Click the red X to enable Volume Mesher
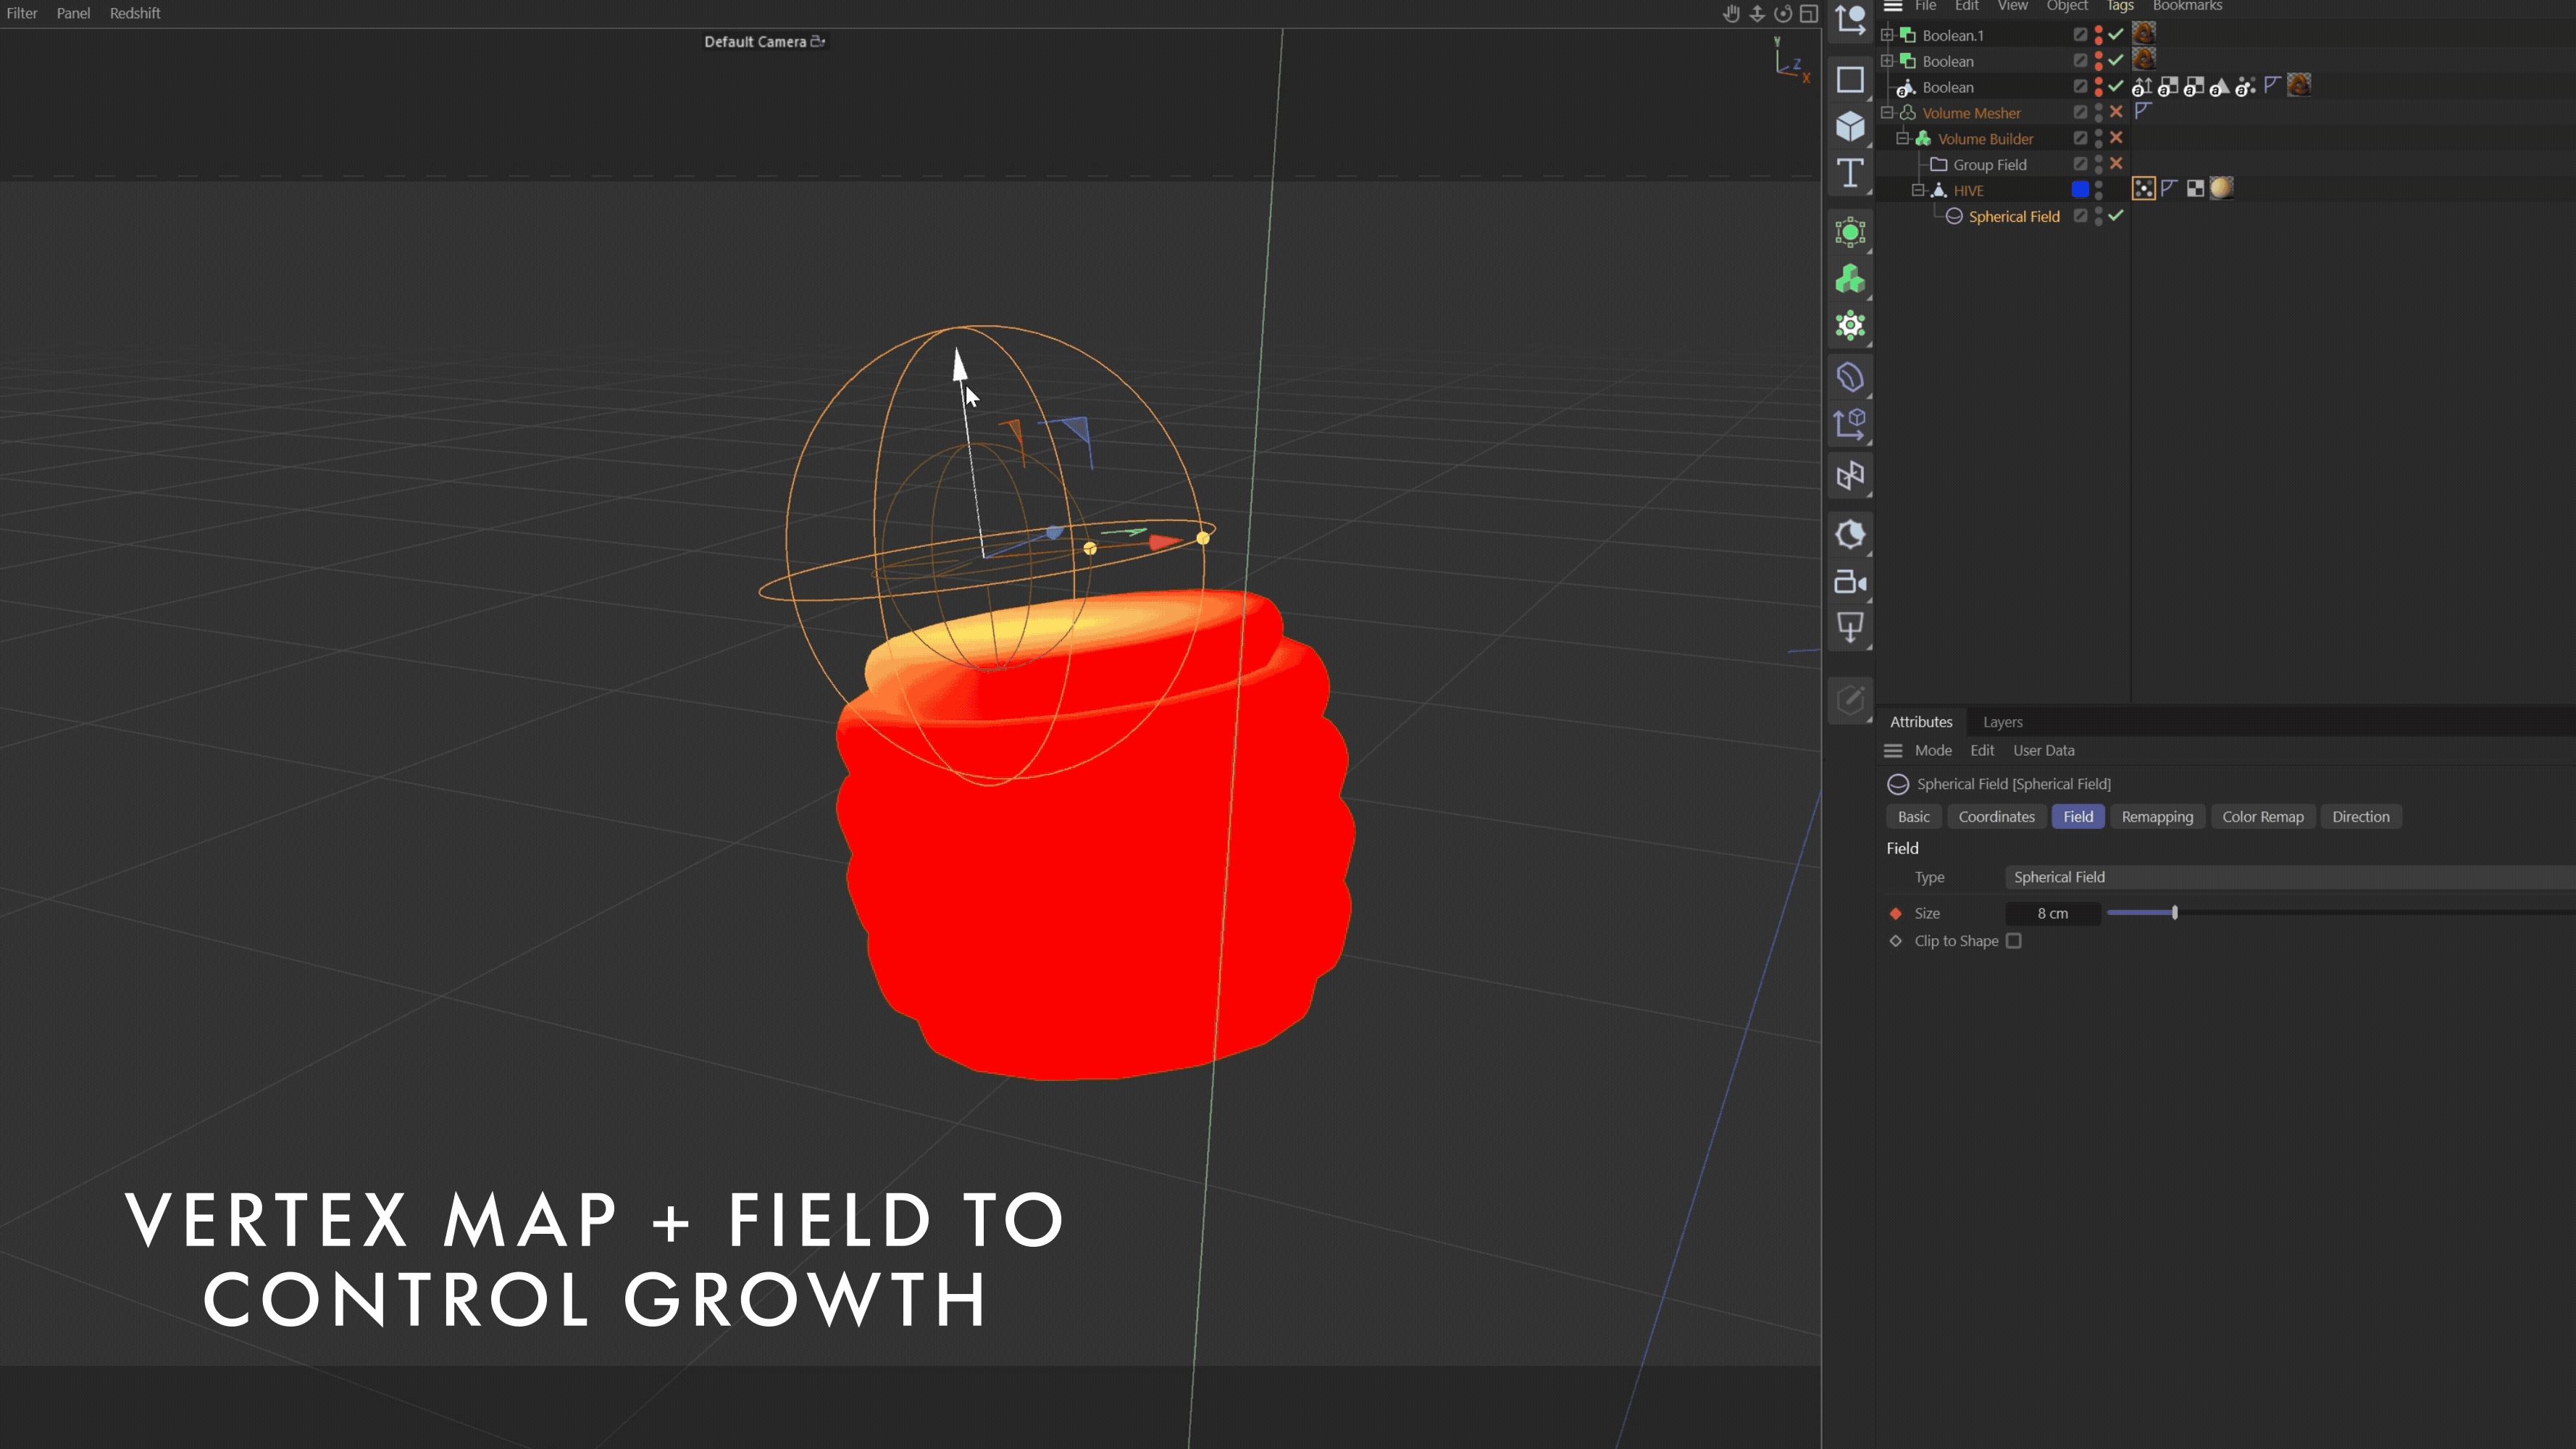Viewport: 2576px width, 1449px height. (x=2117, y=113)
